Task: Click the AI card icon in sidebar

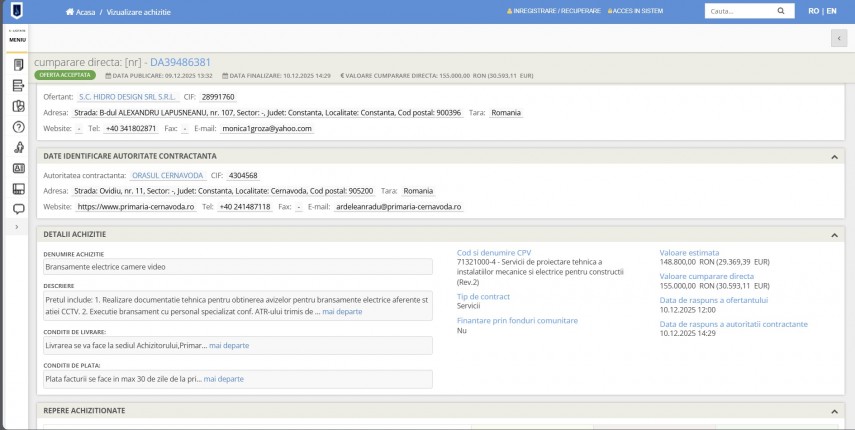Action: [18, 168]
